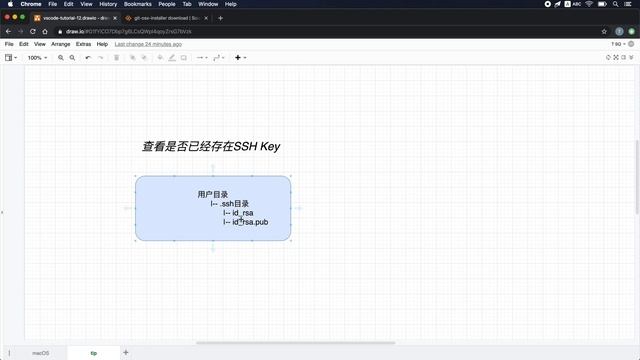Click the To Back toolbar icon
Viewport: 640px width, 360px height.
point(144,58)
